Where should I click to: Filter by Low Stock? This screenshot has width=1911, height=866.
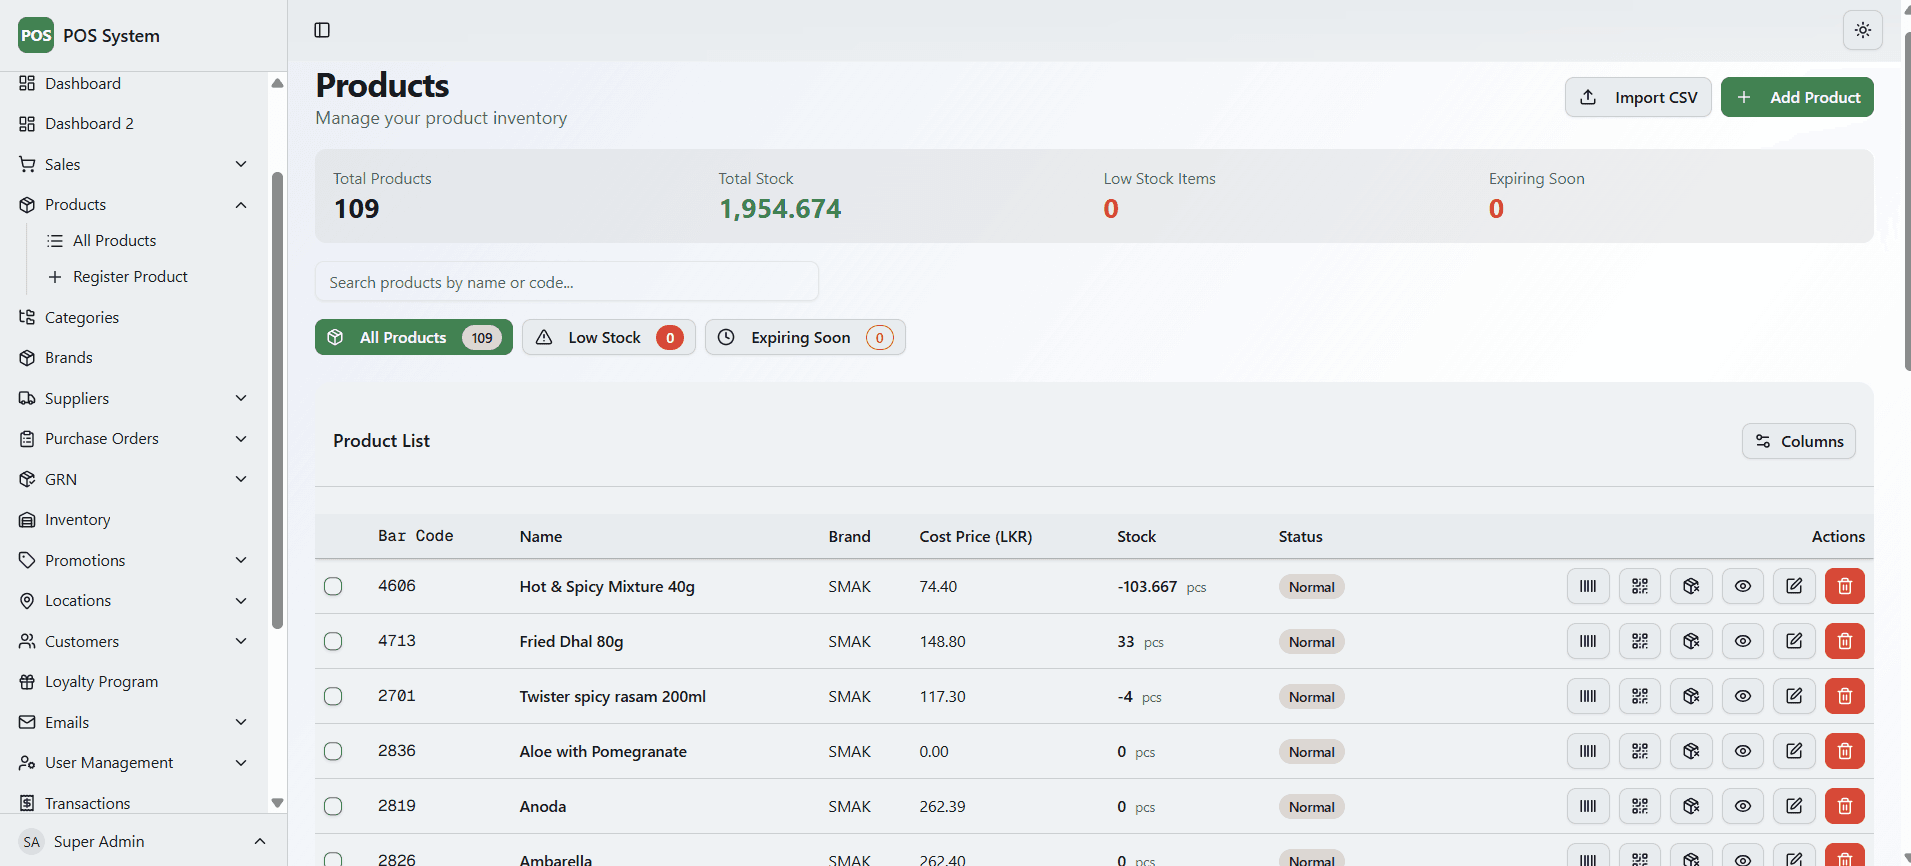608,337
